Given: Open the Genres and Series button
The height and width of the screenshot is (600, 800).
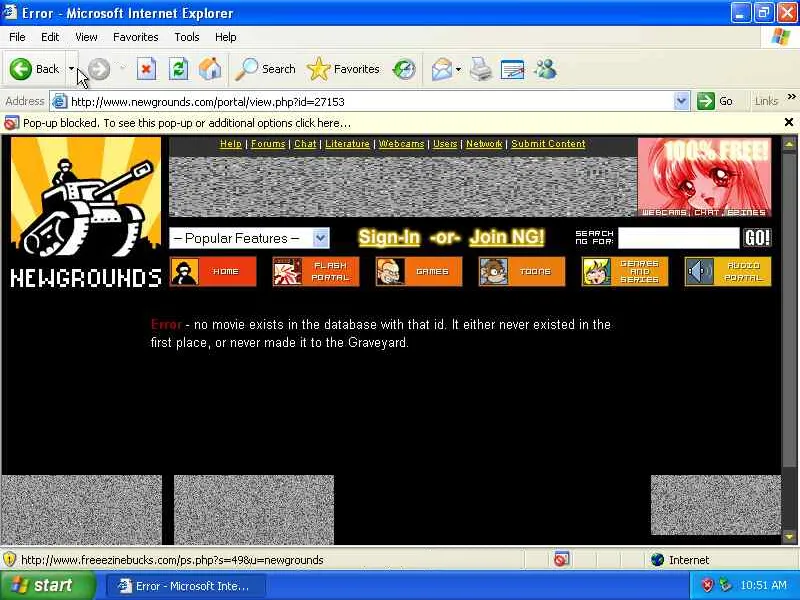Looking at the screenshot, I should click(x=625, y=271).
